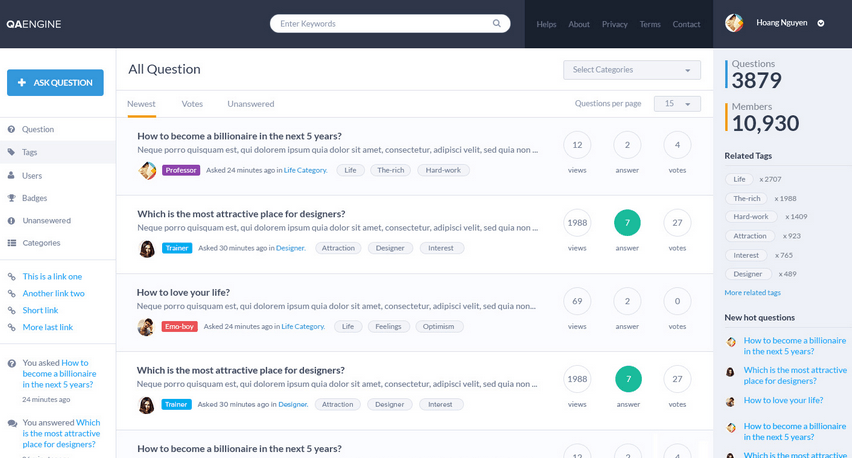
Task: Click the Categories list icon
Action: (x=11, y=243)
